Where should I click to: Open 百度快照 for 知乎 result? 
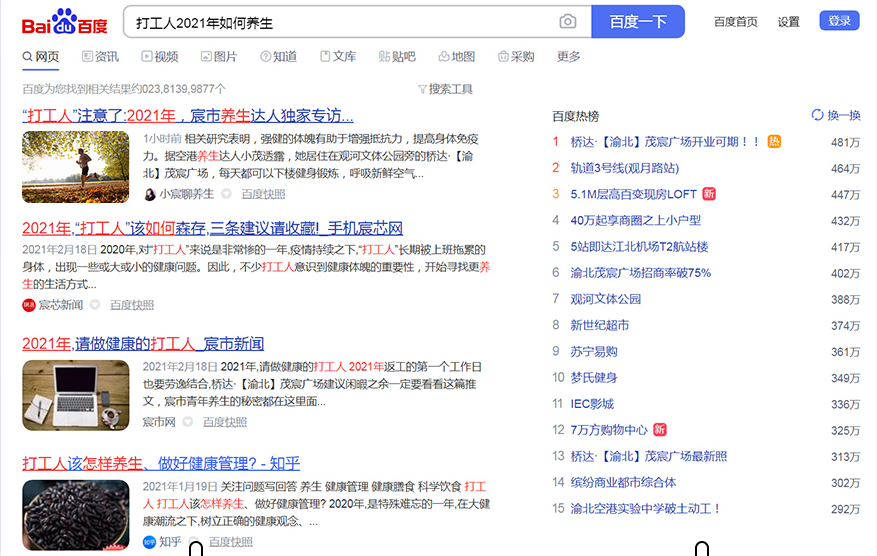click(x=230, y=542)
